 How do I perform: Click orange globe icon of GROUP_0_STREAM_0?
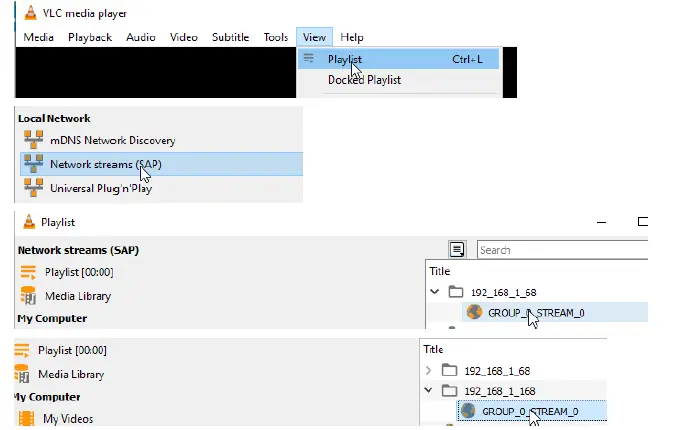tap(474, 312)
